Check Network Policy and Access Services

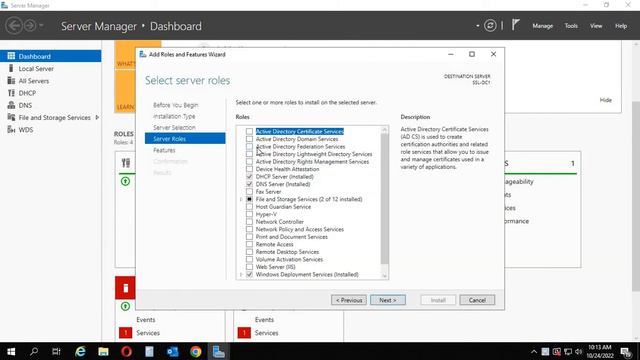coord(249,229)
